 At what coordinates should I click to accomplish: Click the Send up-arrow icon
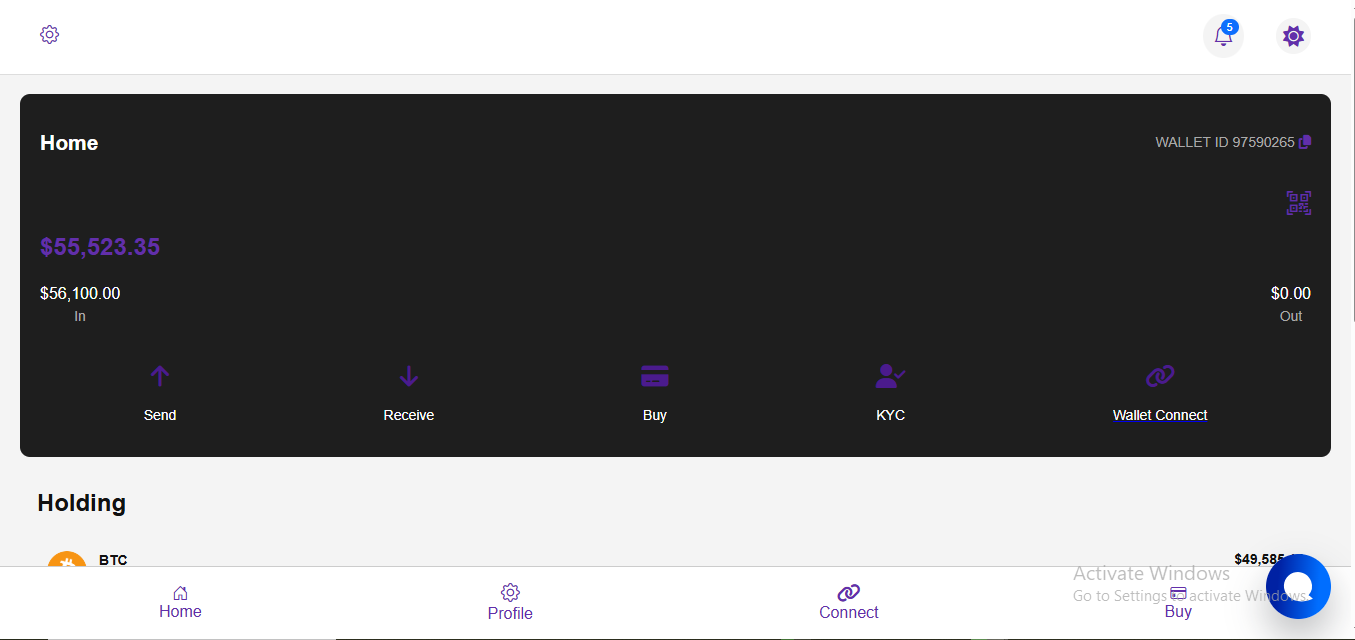[x=160, y=377]
